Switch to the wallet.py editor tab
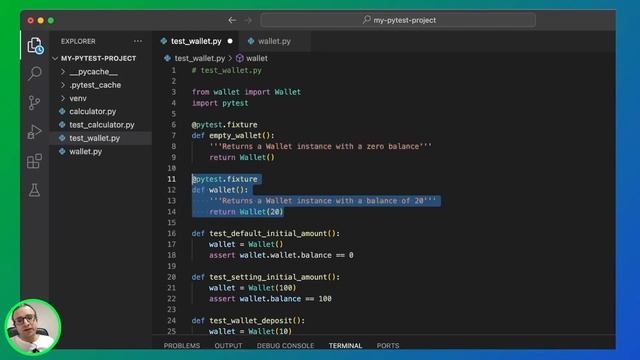This screenshot has width=640, height=360. coord(274,41)
